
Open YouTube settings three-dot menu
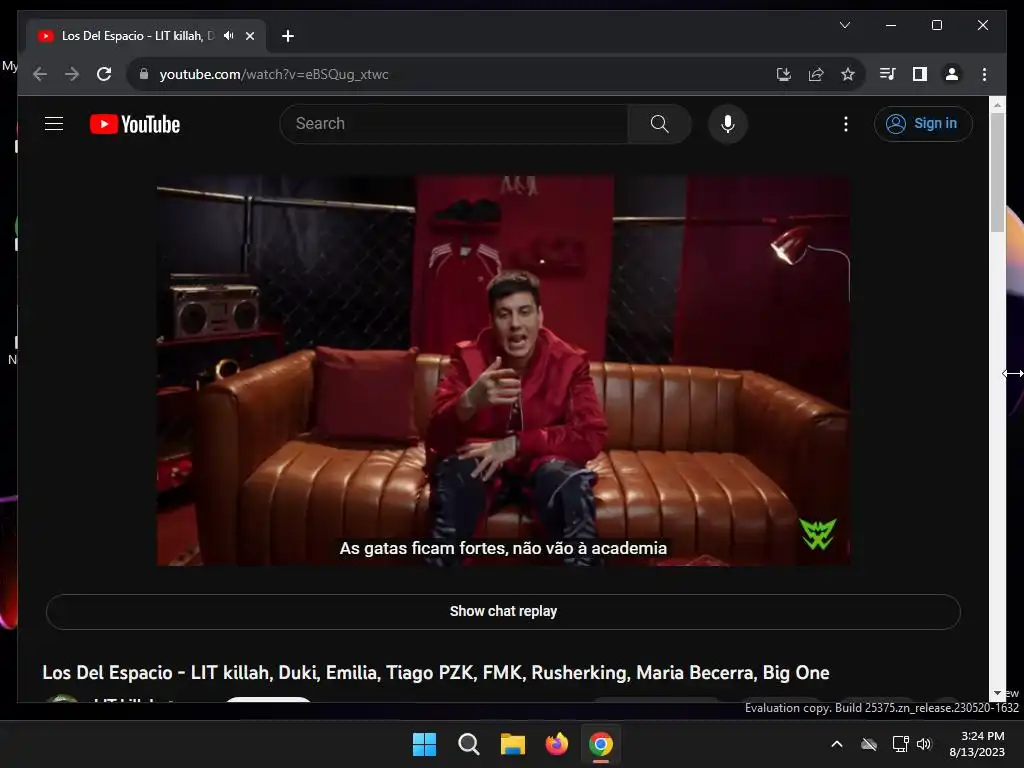tap(846, 124)
